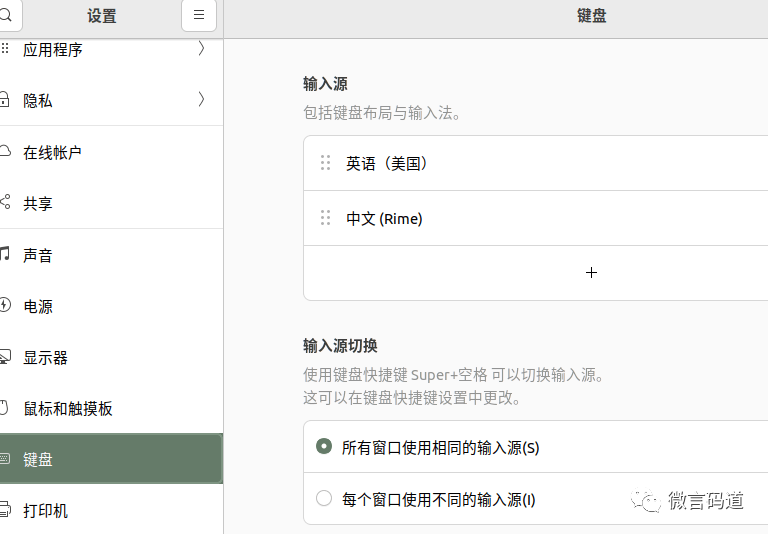
Task: Select 每个窗口使用不同的输入源 radio option
Action: tap(323, 499)
